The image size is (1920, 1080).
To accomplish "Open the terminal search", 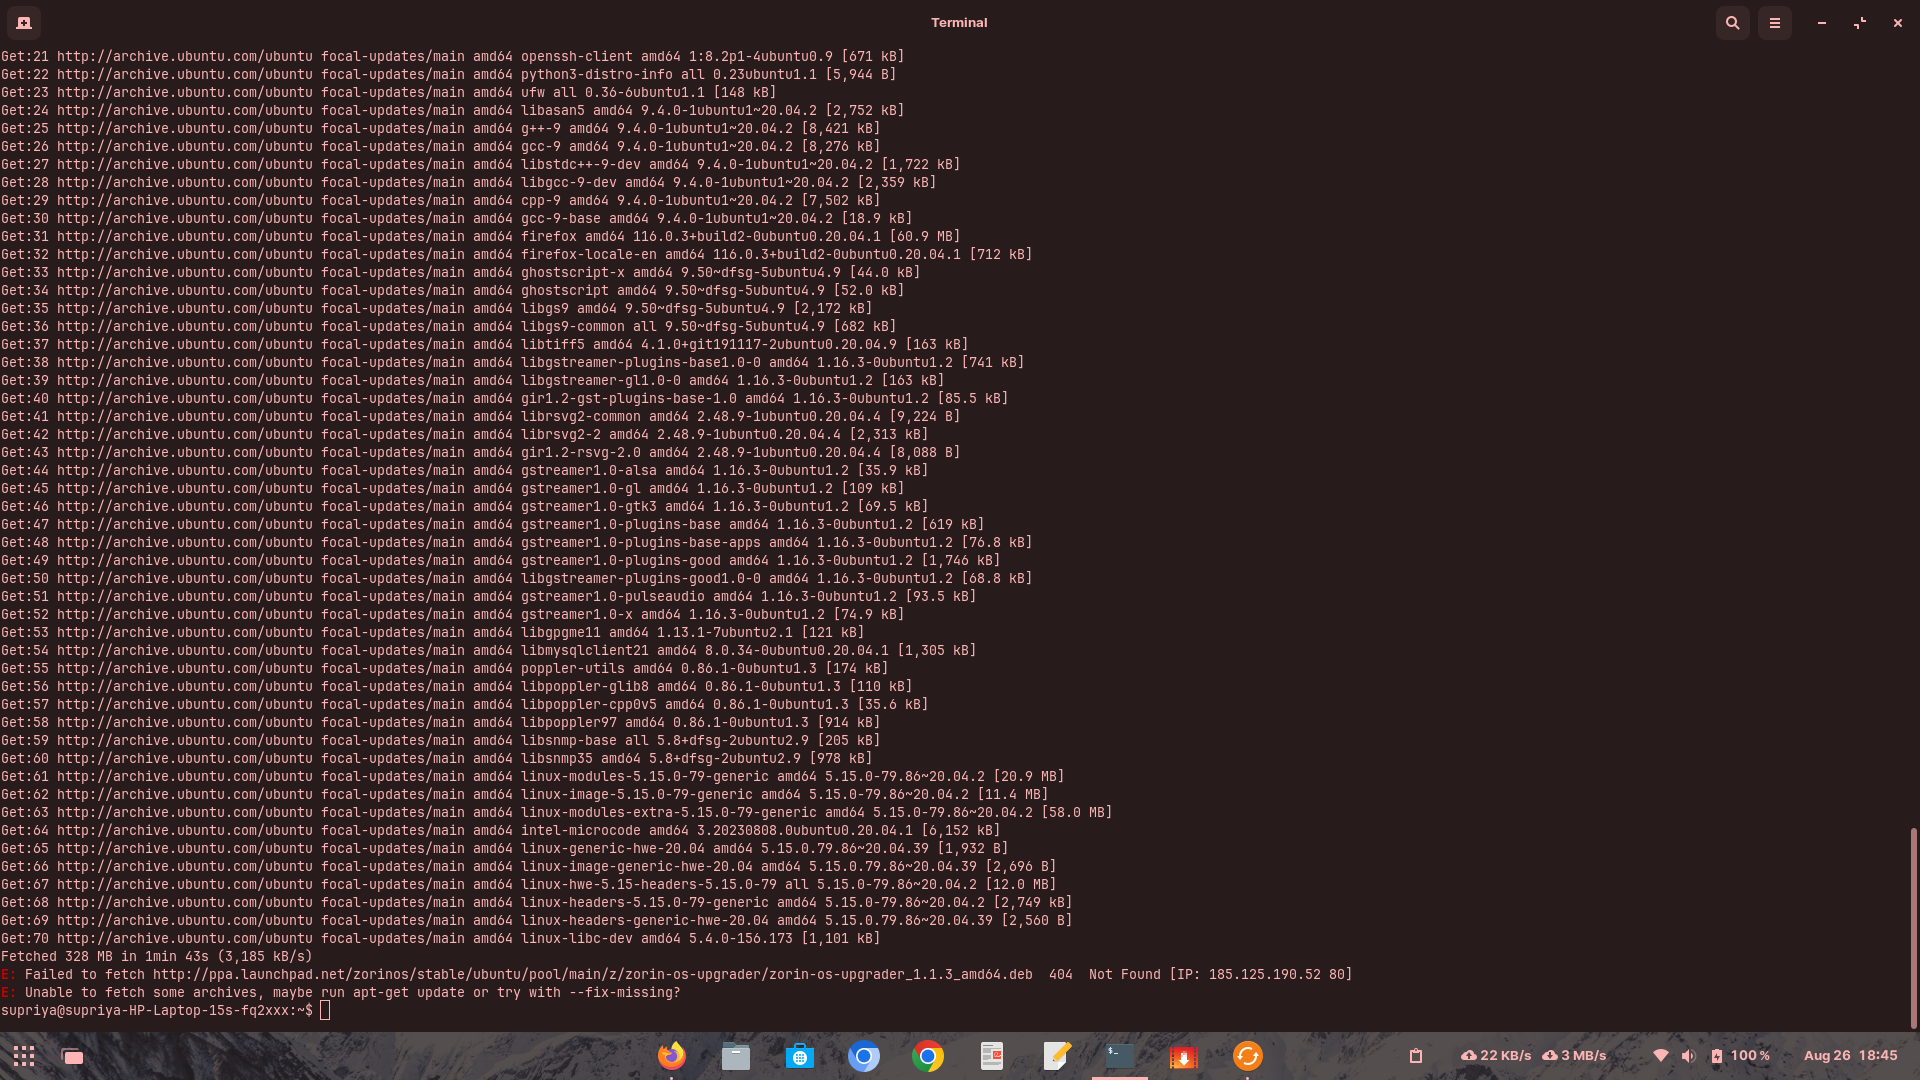I will coord(1733,23).
